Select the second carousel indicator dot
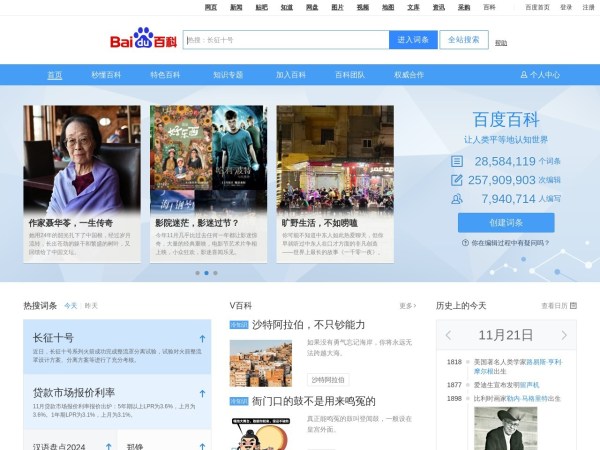Image resolution: width=600 pixels, height=450 pixels. (206, 272)
